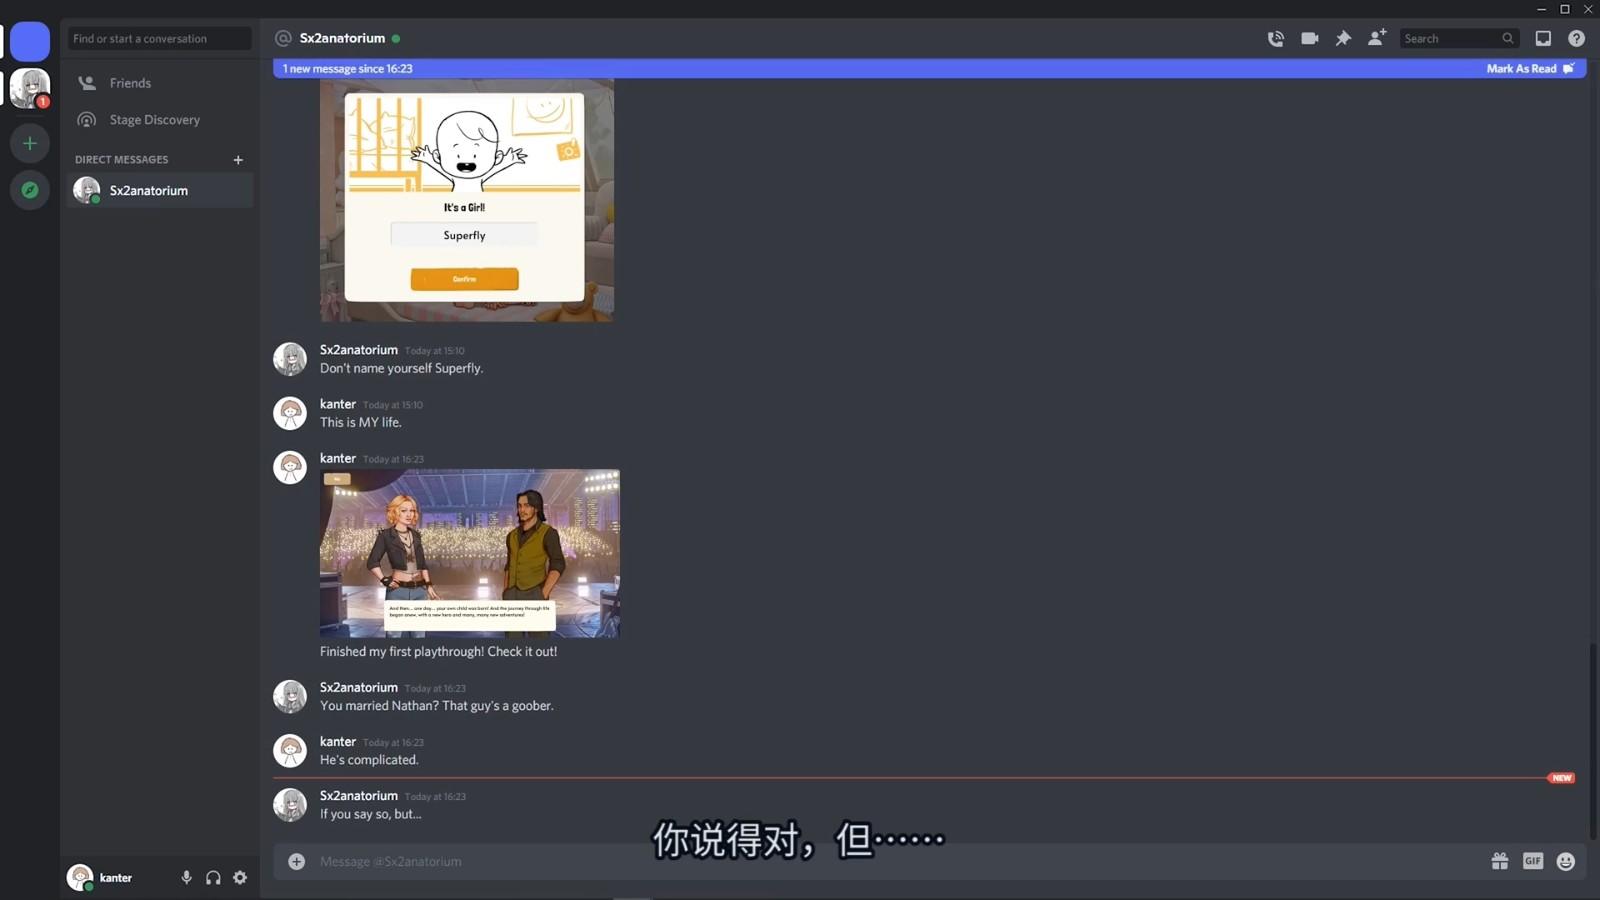The height and width of the screenshot is (900, 1600).
Task: Attach a file with plus button
Action: (x=296, y=861)
